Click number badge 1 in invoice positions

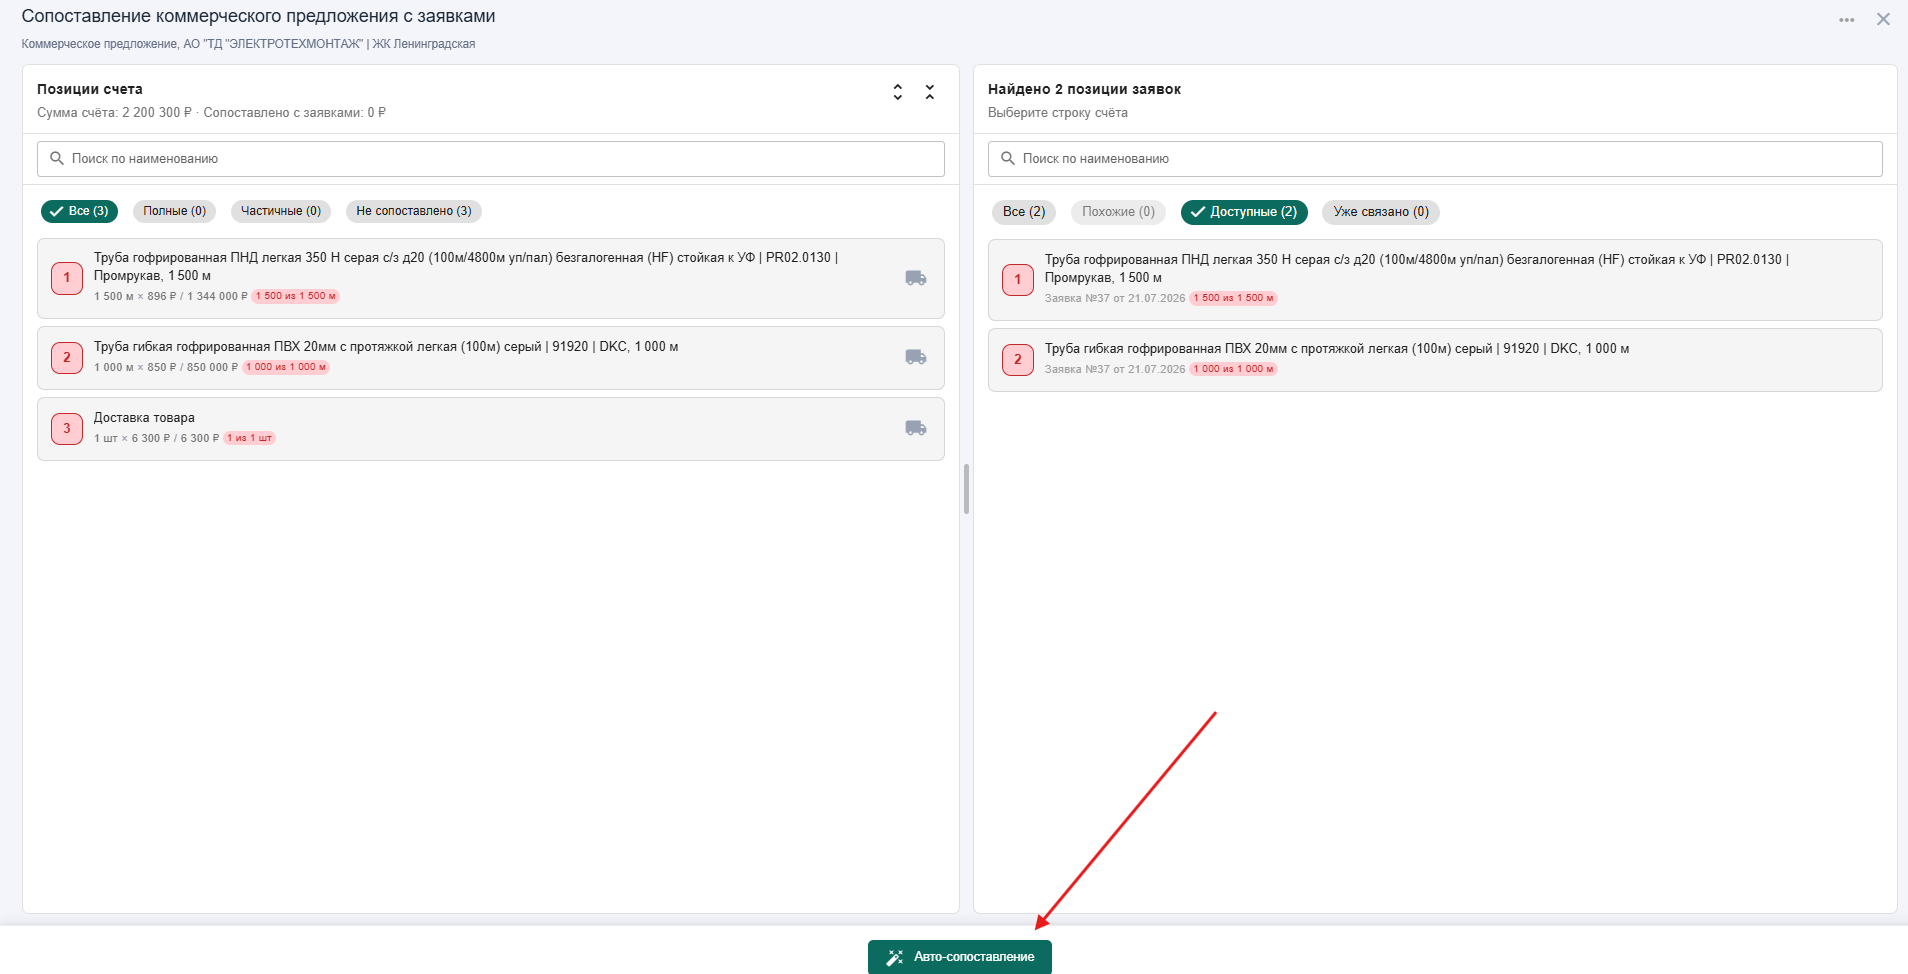click(67, 278)
